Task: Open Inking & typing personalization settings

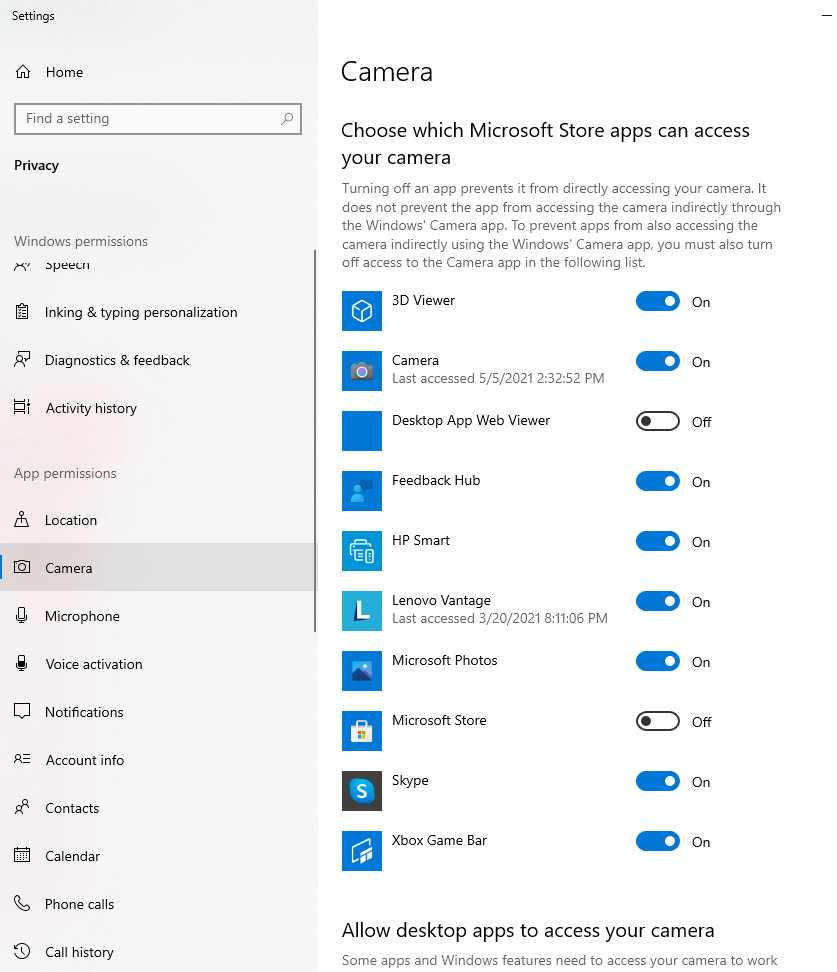Action: point(158,312)
